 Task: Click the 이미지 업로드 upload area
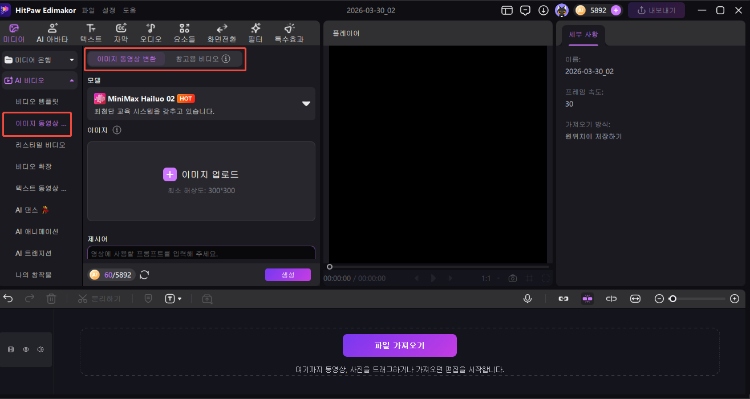click(201, 181)
